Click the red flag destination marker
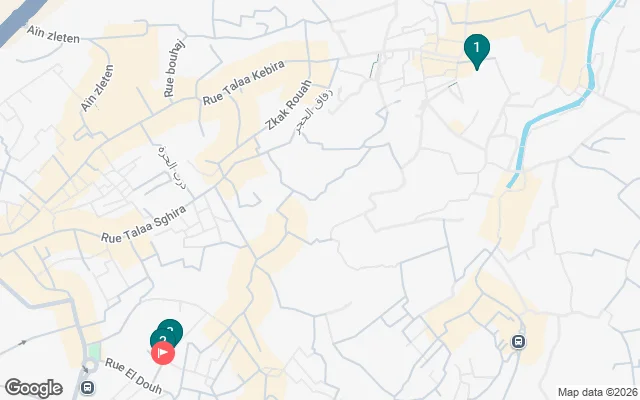640x400 pixels. (x=163, y=353)
